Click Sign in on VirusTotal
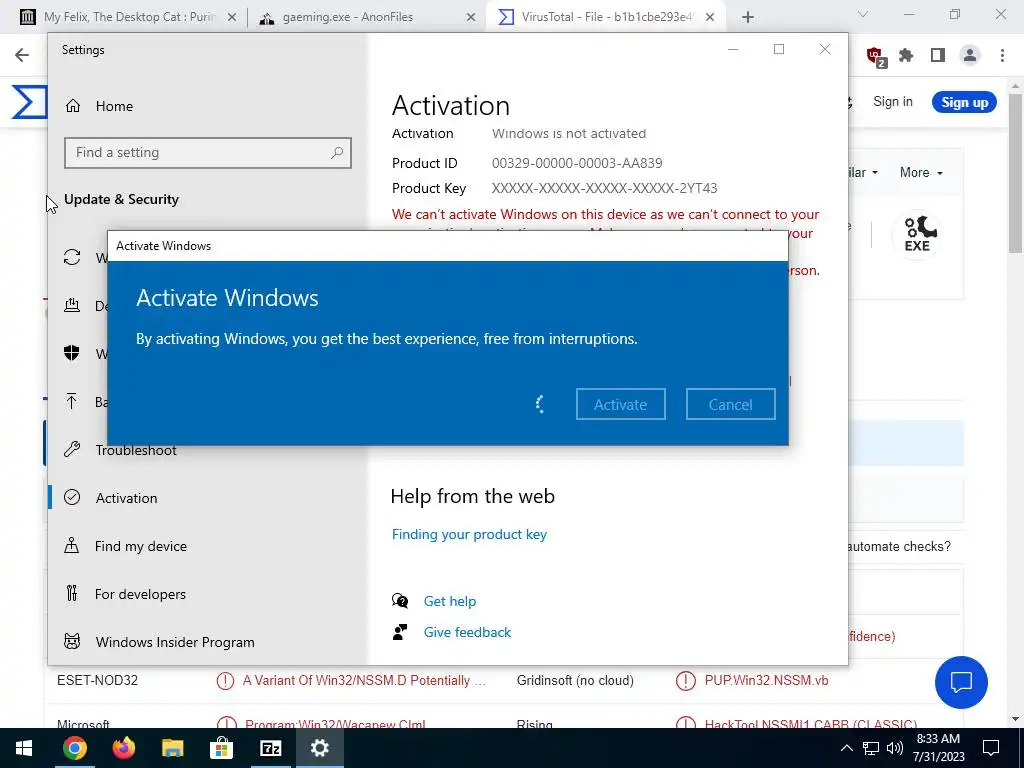 pos(893,101)
